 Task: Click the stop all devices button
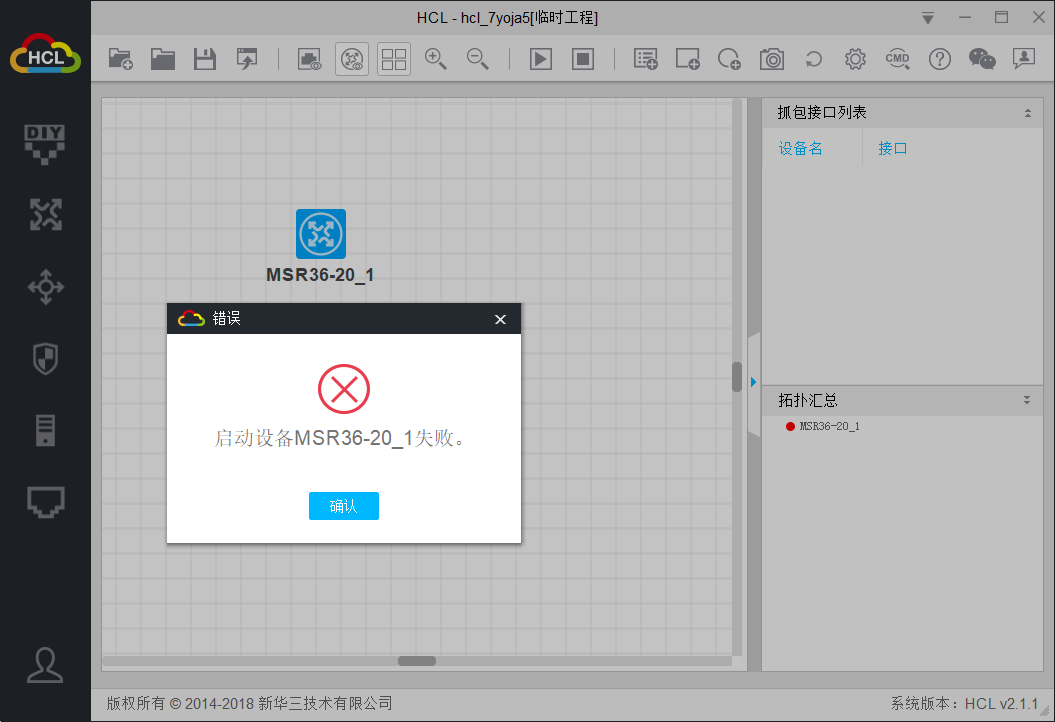[583, 59]
